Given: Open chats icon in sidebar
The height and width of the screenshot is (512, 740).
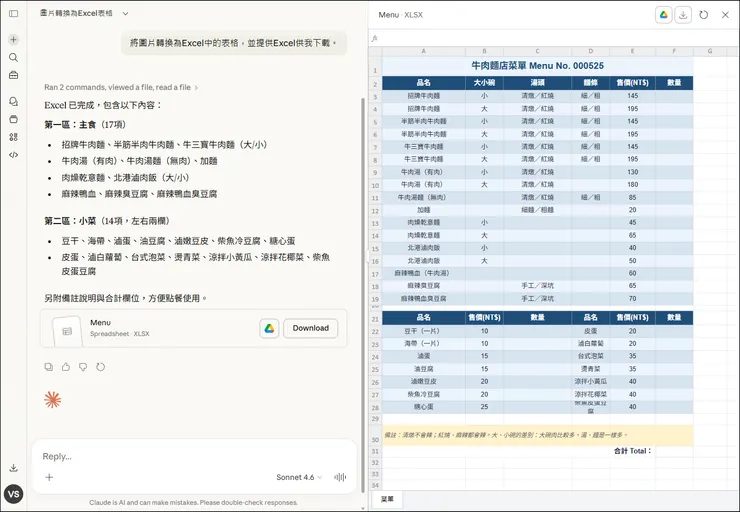Looking at the screenshot, I should (x=14, y=101).
